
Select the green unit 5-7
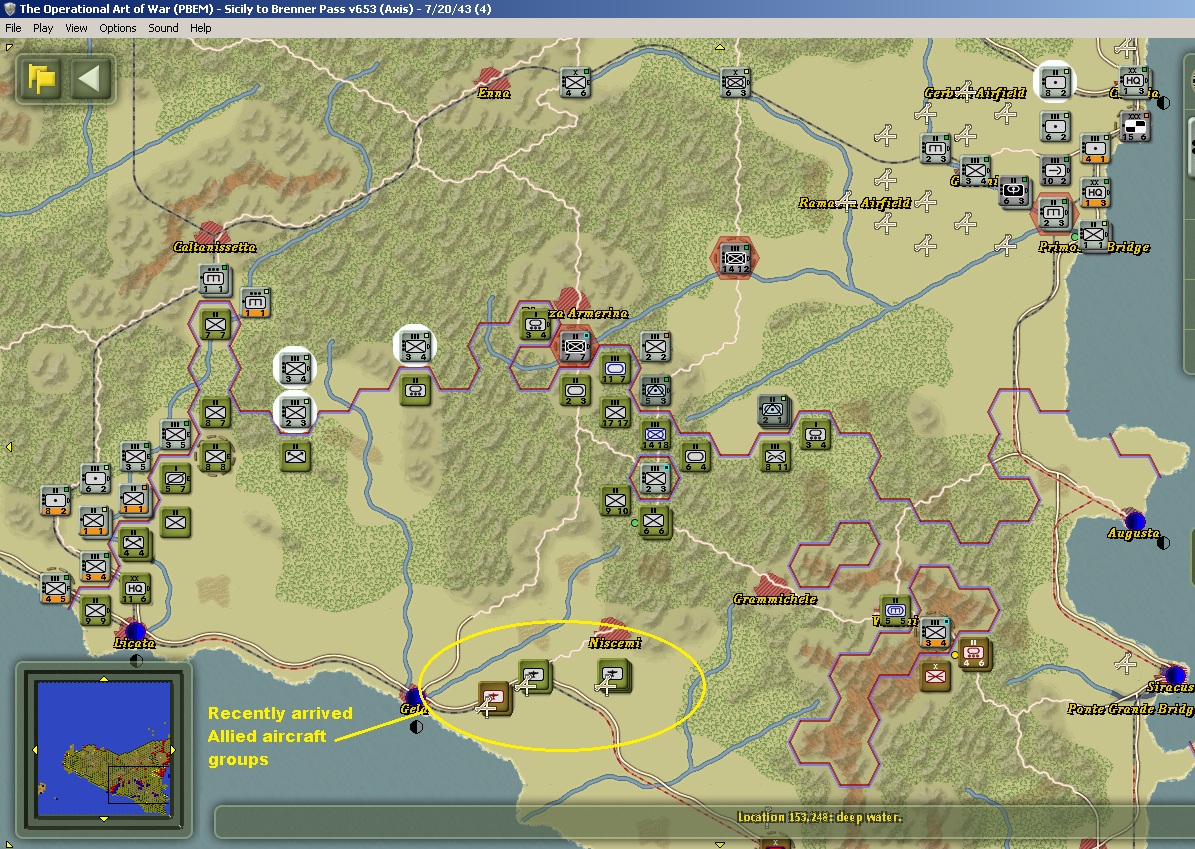point(175,479)
